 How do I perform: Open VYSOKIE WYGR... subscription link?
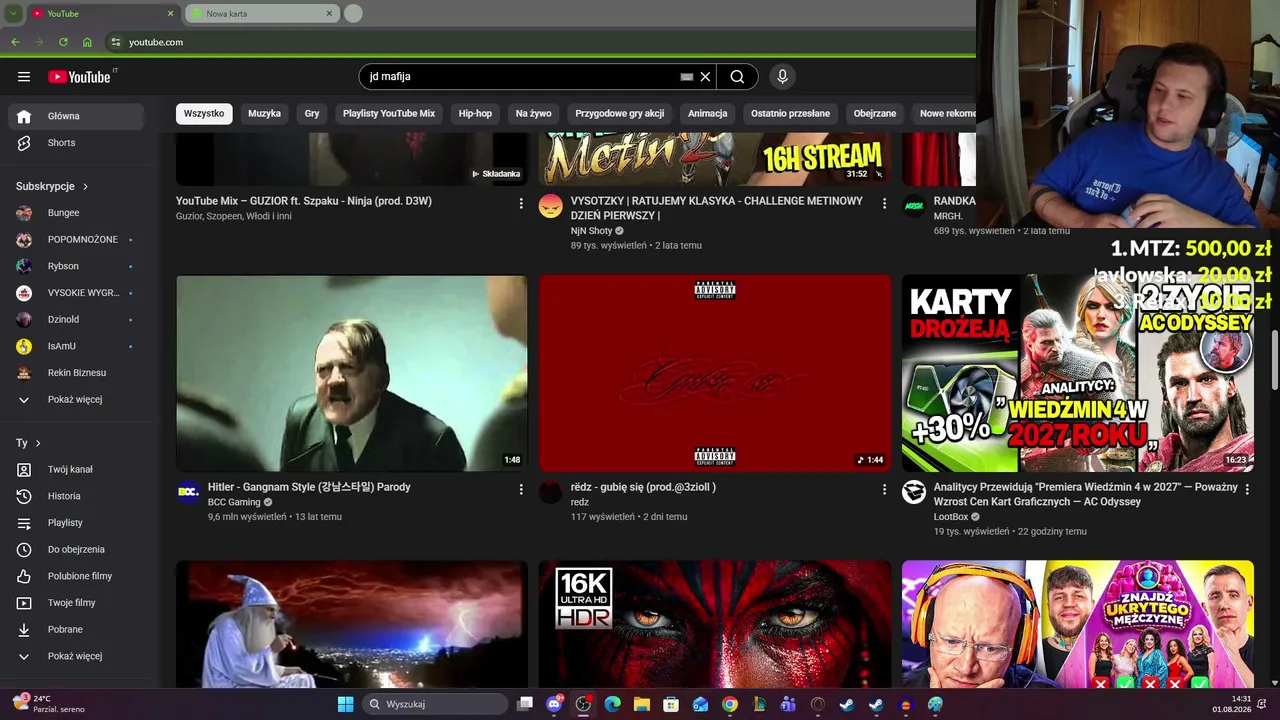[x=76, y=293]
